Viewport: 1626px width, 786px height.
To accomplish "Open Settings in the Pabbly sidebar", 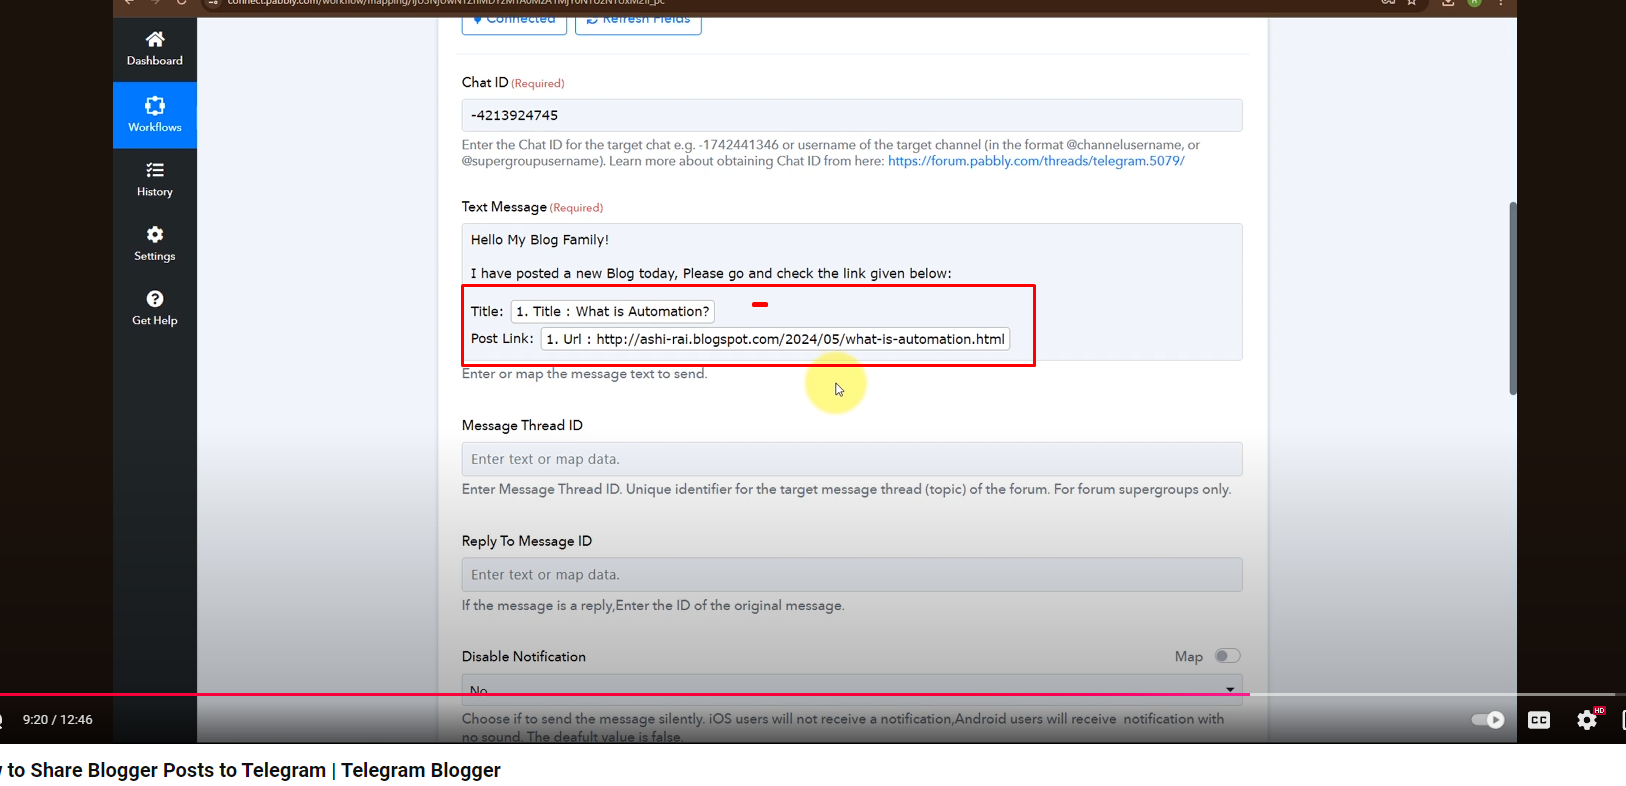I will [155, 244].
